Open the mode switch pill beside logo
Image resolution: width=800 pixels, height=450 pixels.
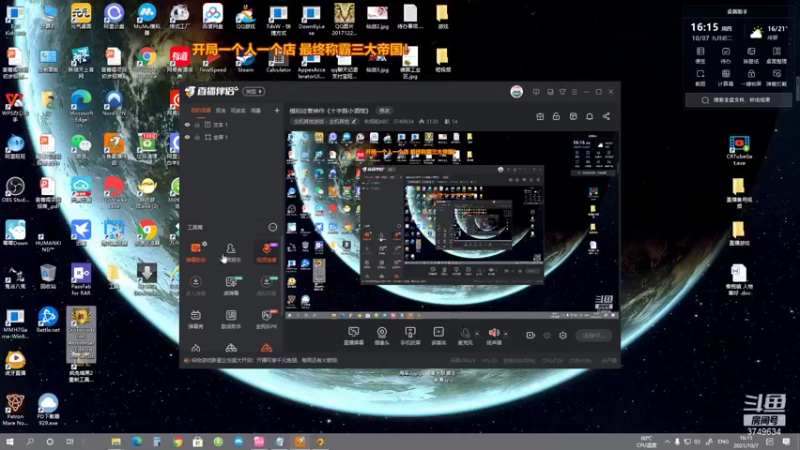[254, 92]
